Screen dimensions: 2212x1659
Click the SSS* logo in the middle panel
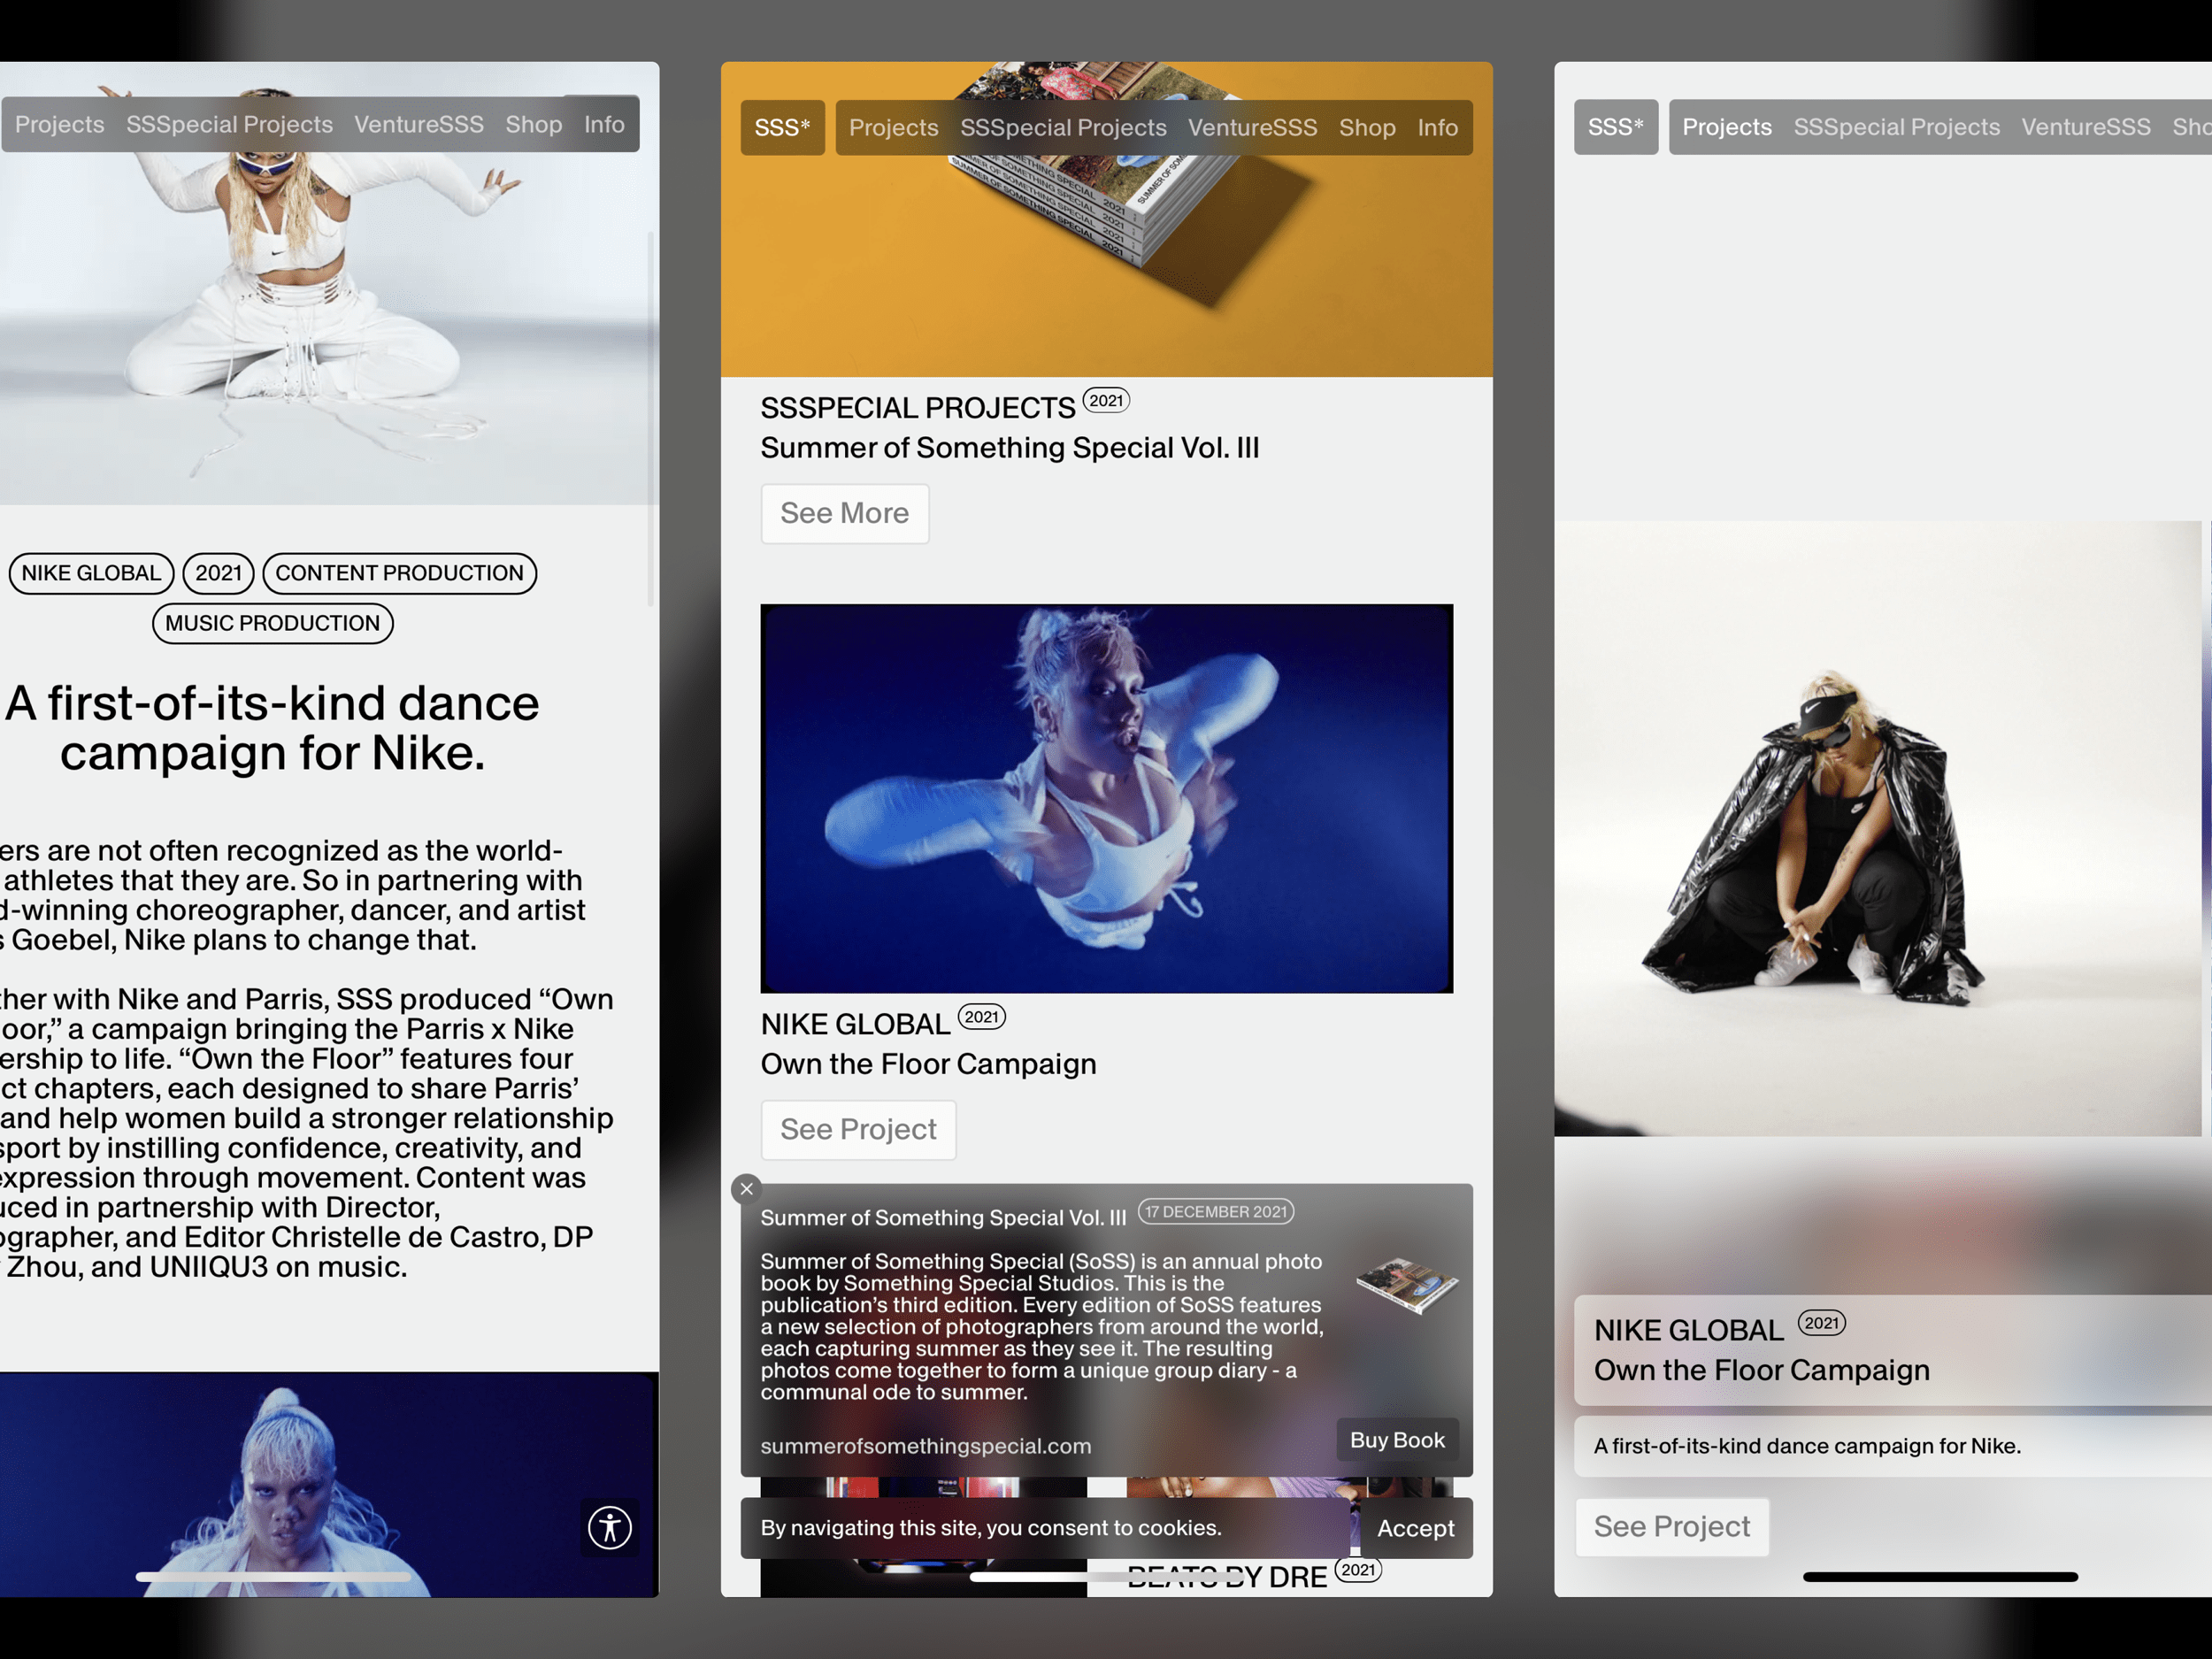782,128
